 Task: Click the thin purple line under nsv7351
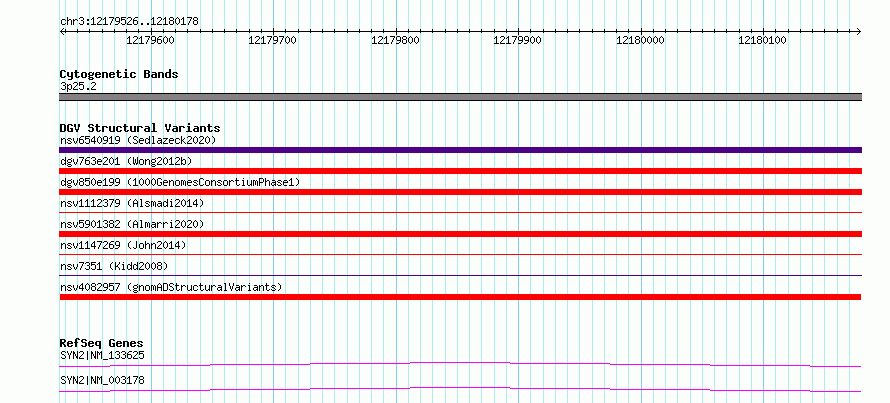coord(461,275)
